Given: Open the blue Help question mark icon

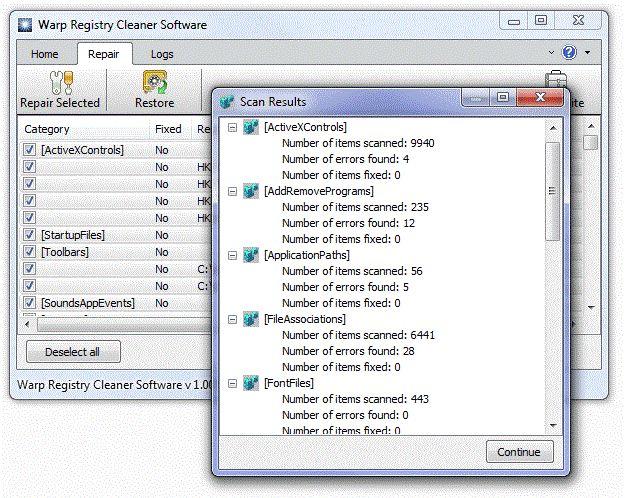Looking at the screenshot, I should pos(569,52).
